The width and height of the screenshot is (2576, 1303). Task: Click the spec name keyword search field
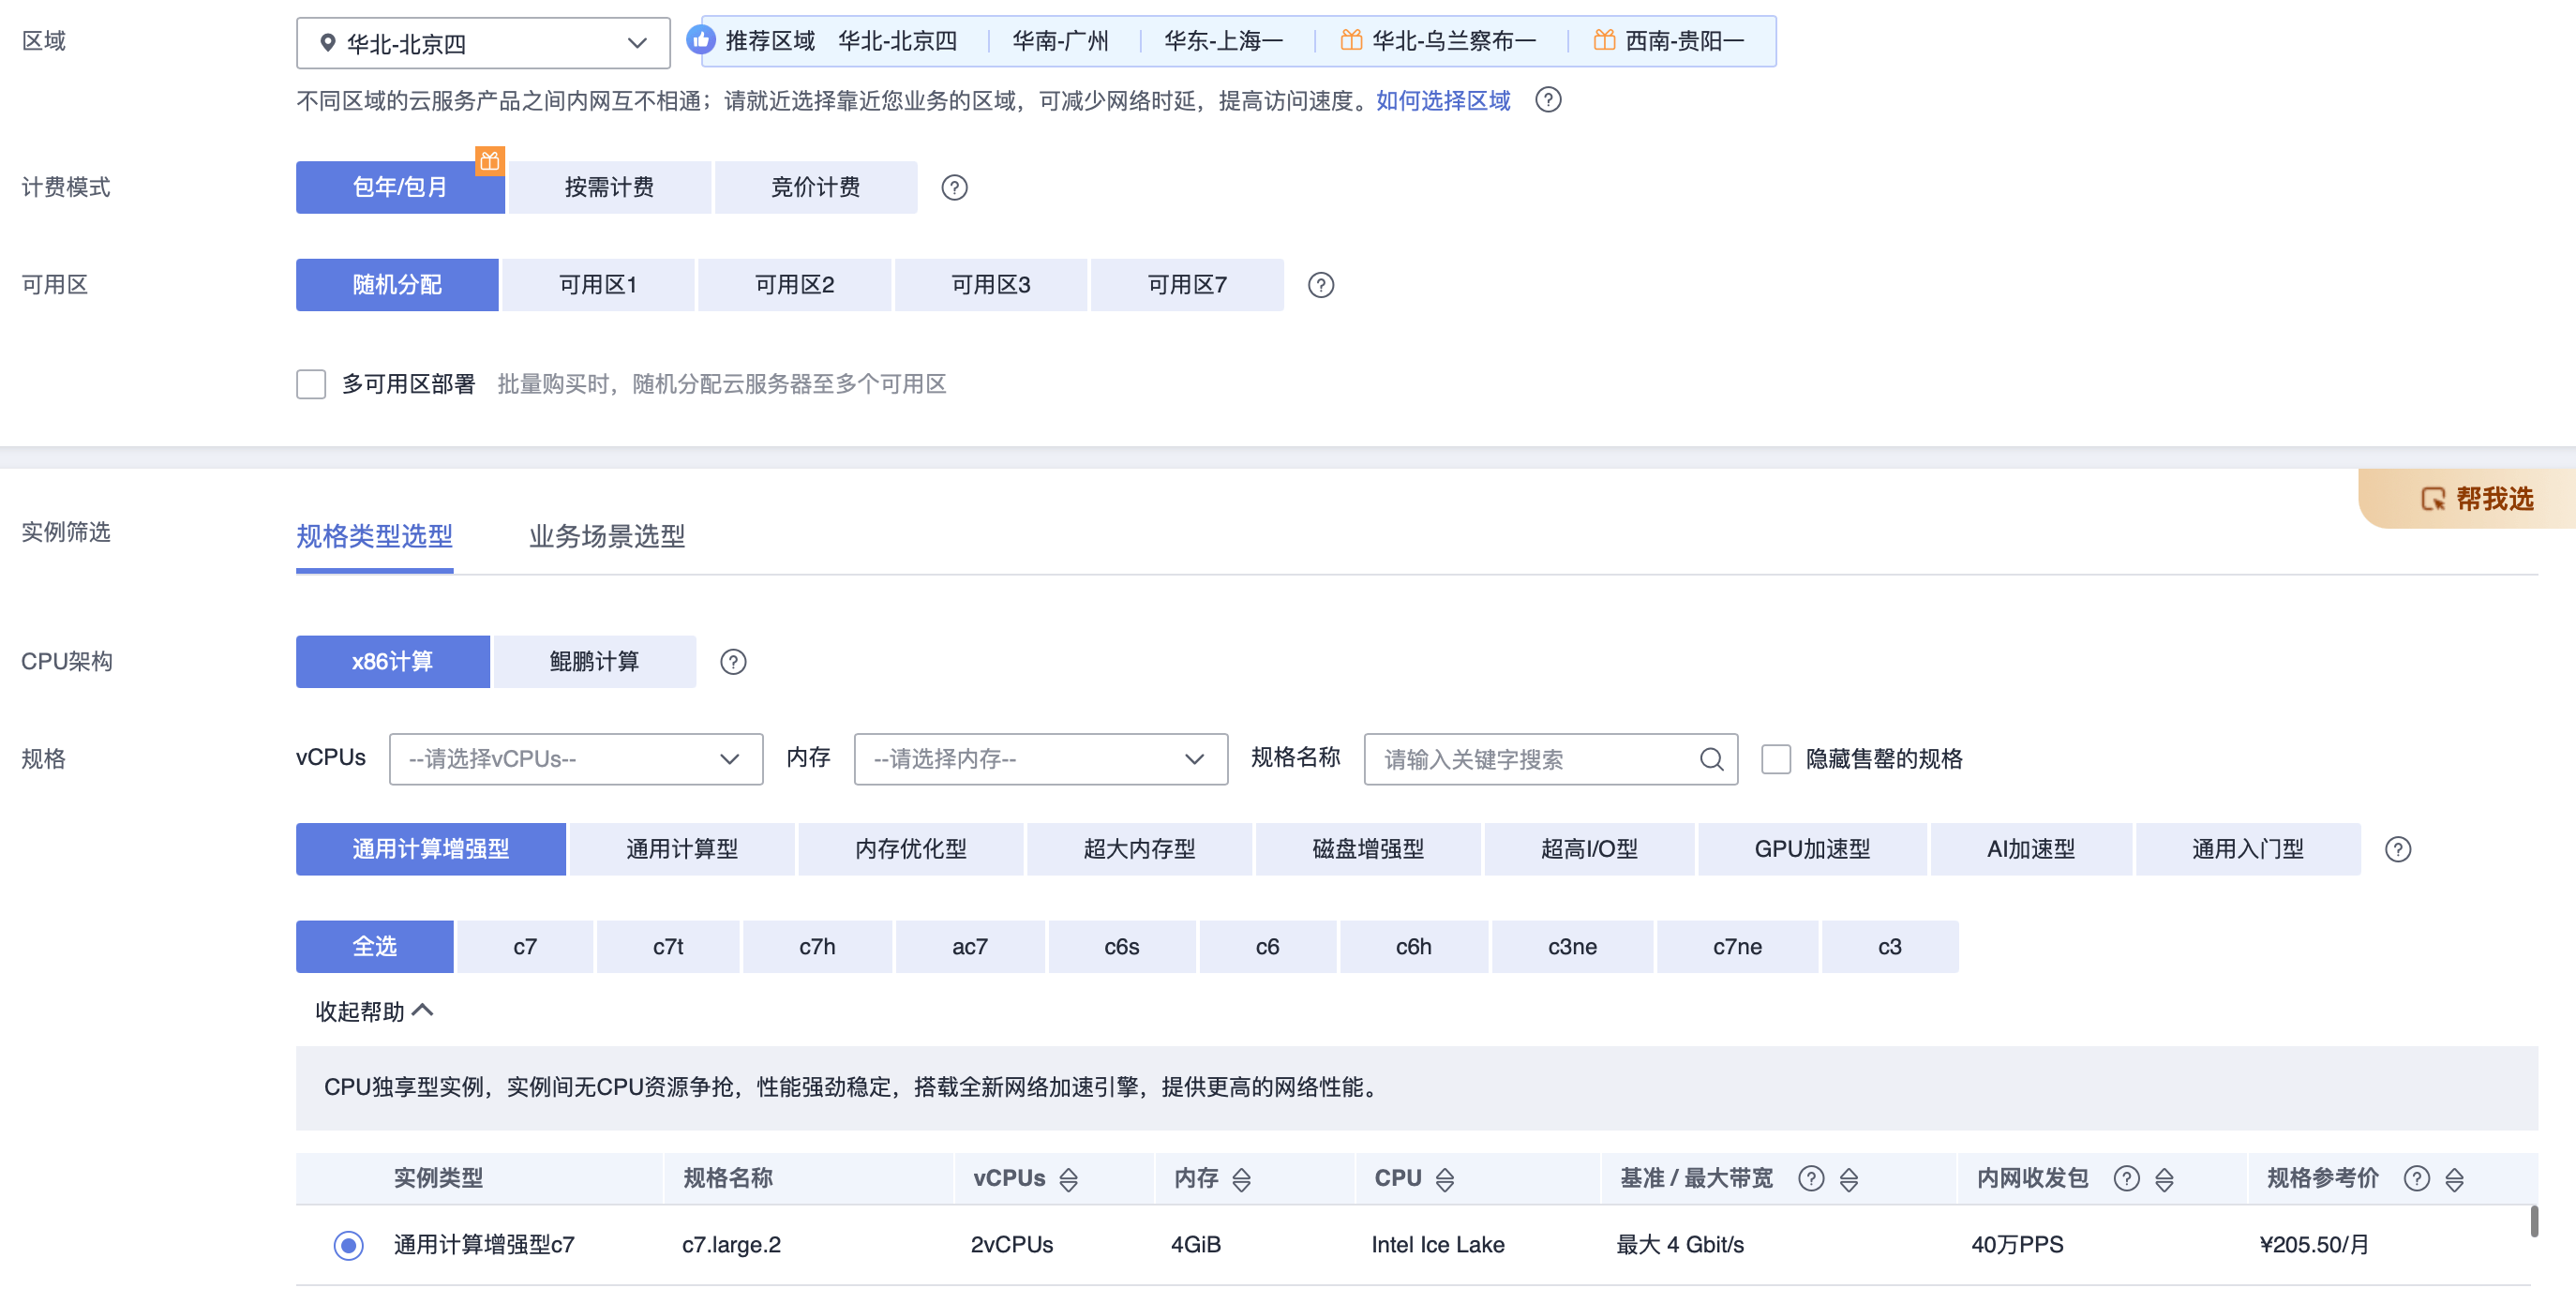[x=1530, y=759]
